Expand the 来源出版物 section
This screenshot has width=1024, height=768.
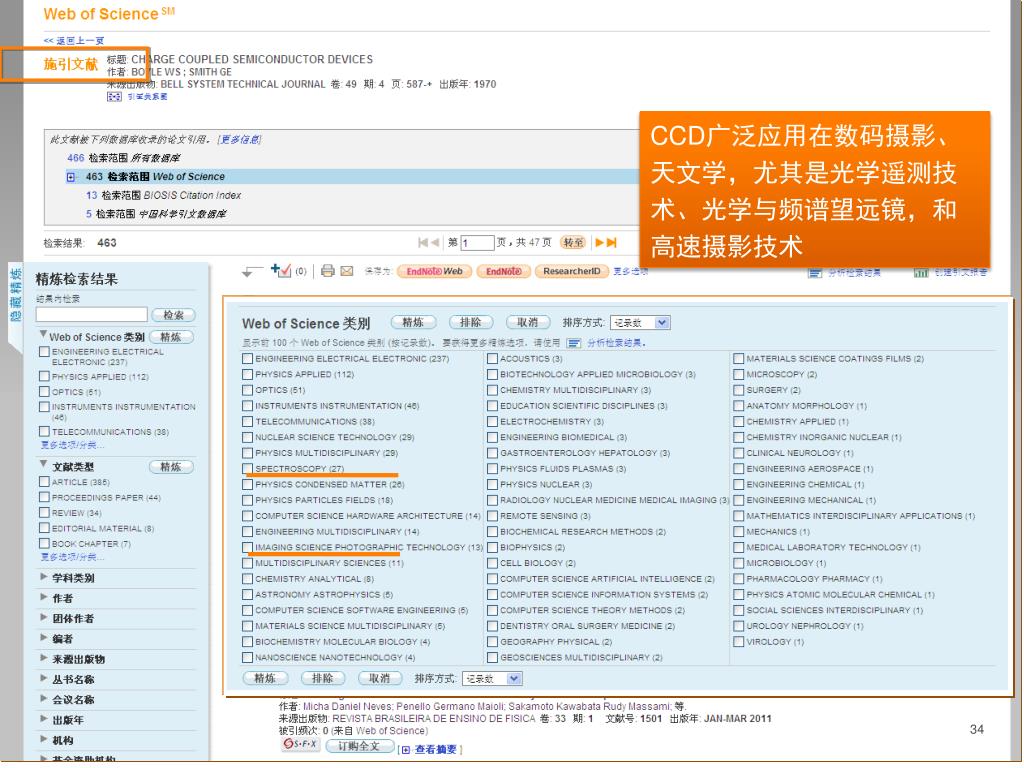point(44,658)
